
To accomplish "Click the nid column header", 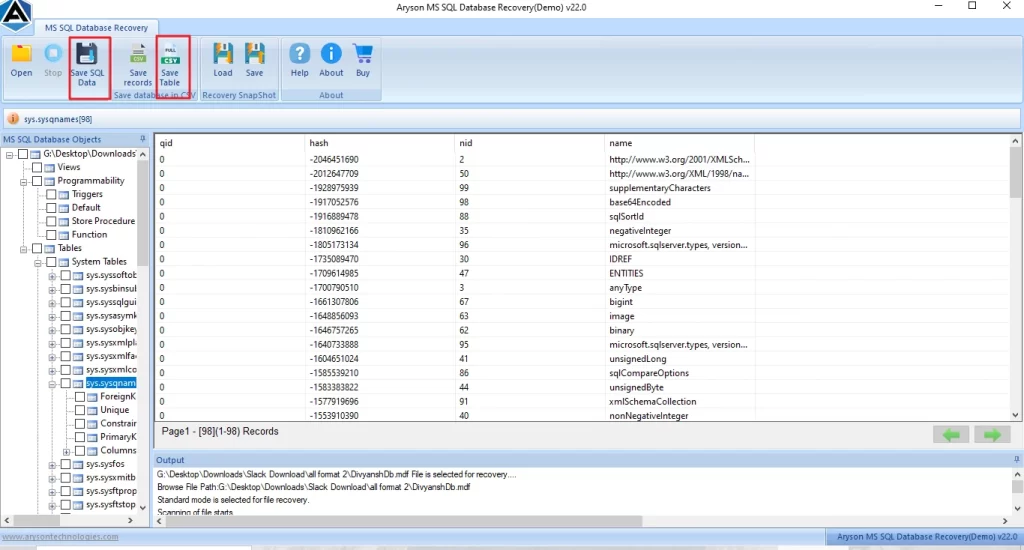I will (529, 143).
